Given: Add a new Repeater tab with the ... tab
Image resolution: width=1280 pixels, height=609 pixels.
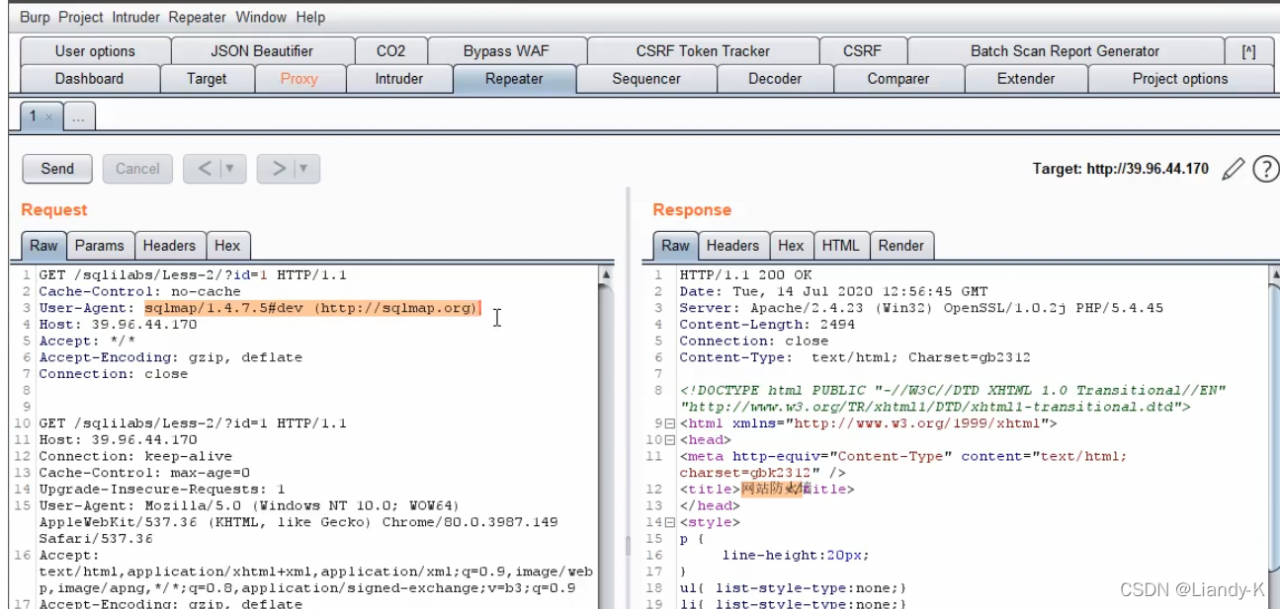Looking at the screenshot, I should (79, 117).
